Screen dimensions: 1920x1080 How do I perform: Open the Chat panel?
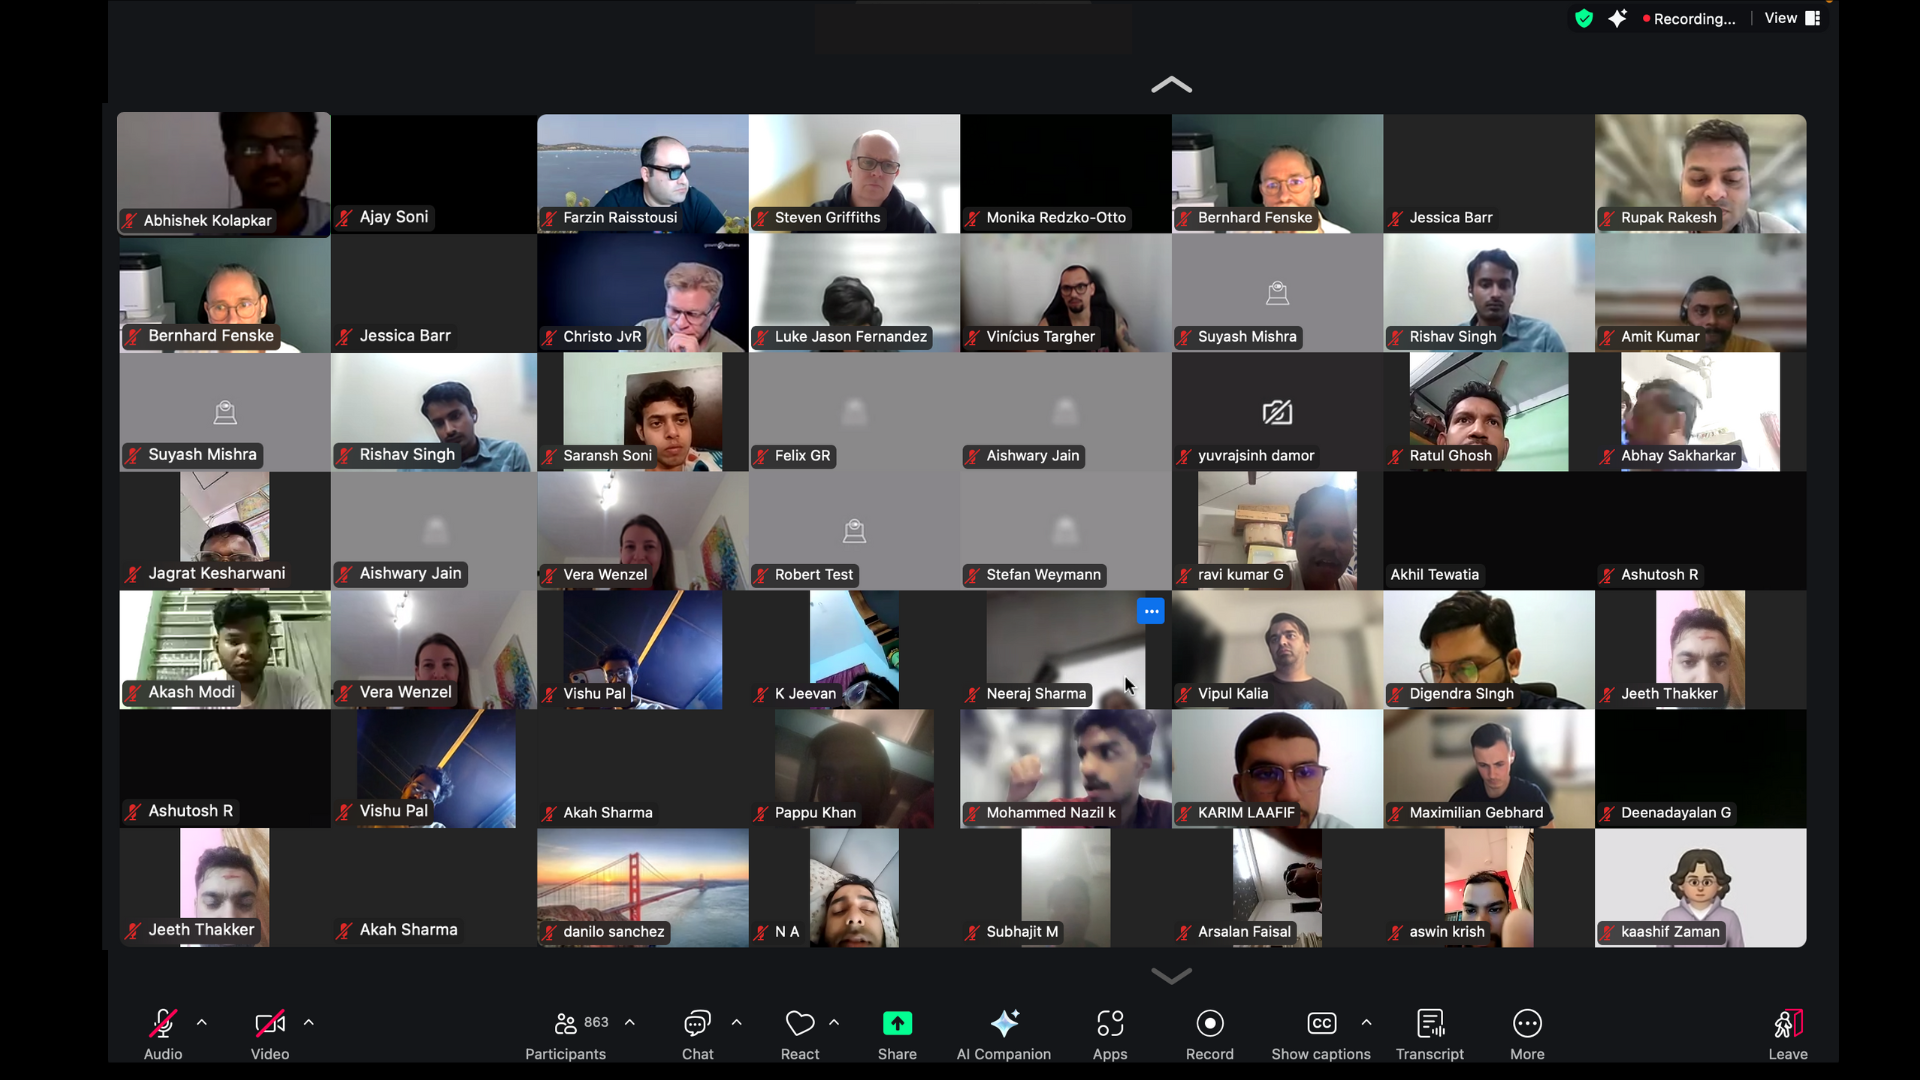pos(697,1033)
